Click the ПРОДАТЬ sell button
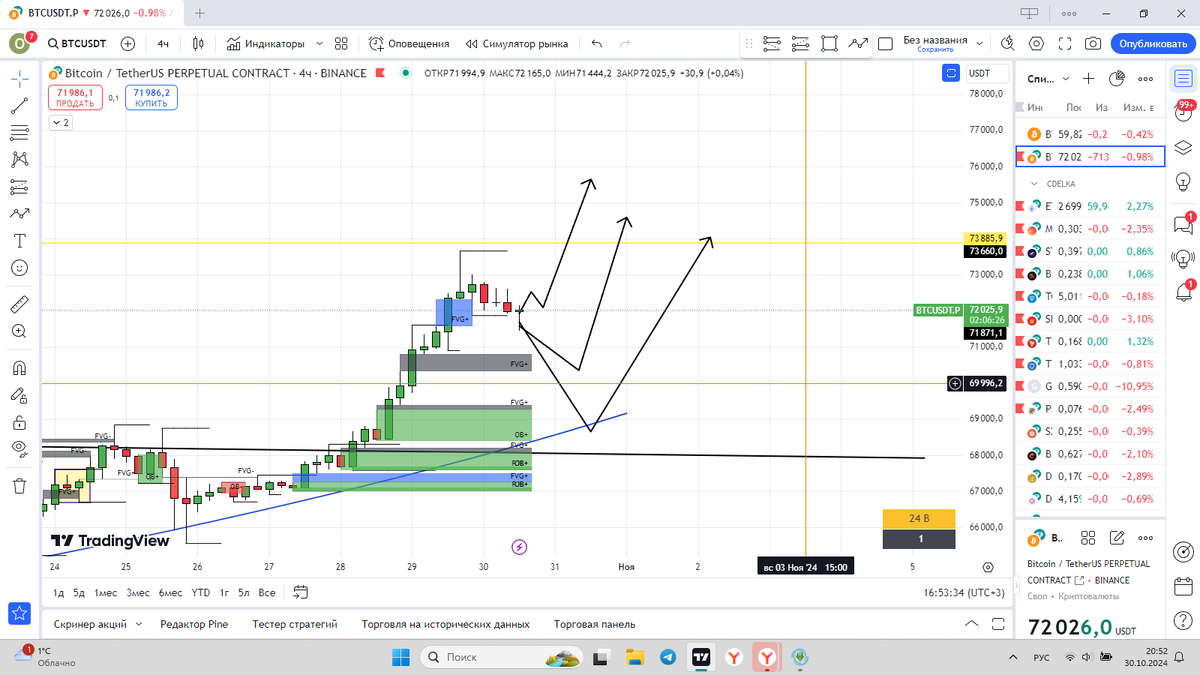 coord(75,97)
